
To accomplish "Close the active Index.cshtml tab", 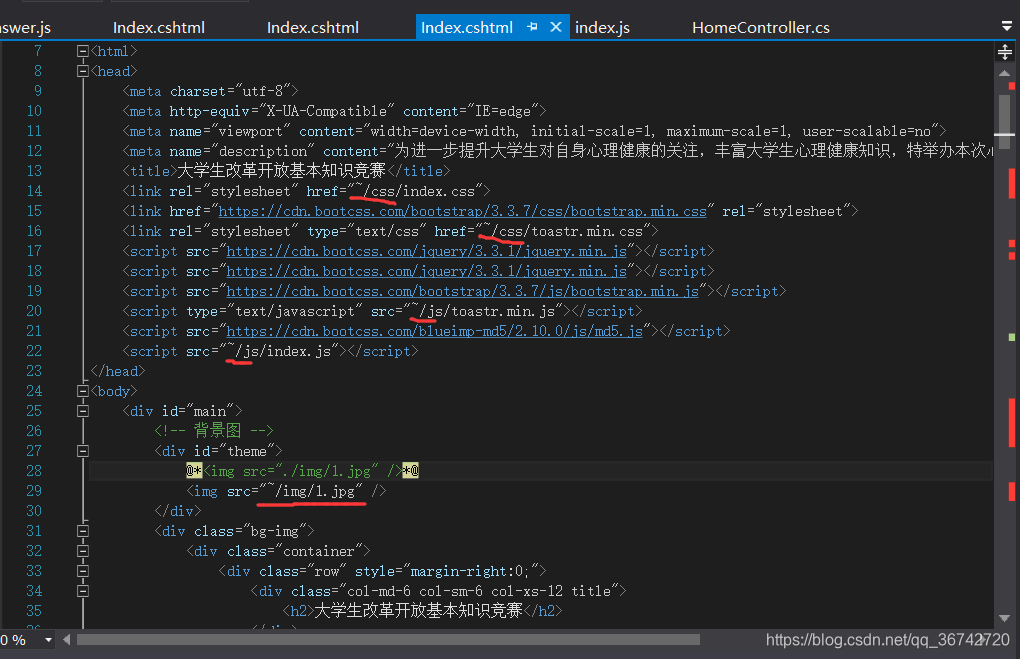I will coord(556,27).
